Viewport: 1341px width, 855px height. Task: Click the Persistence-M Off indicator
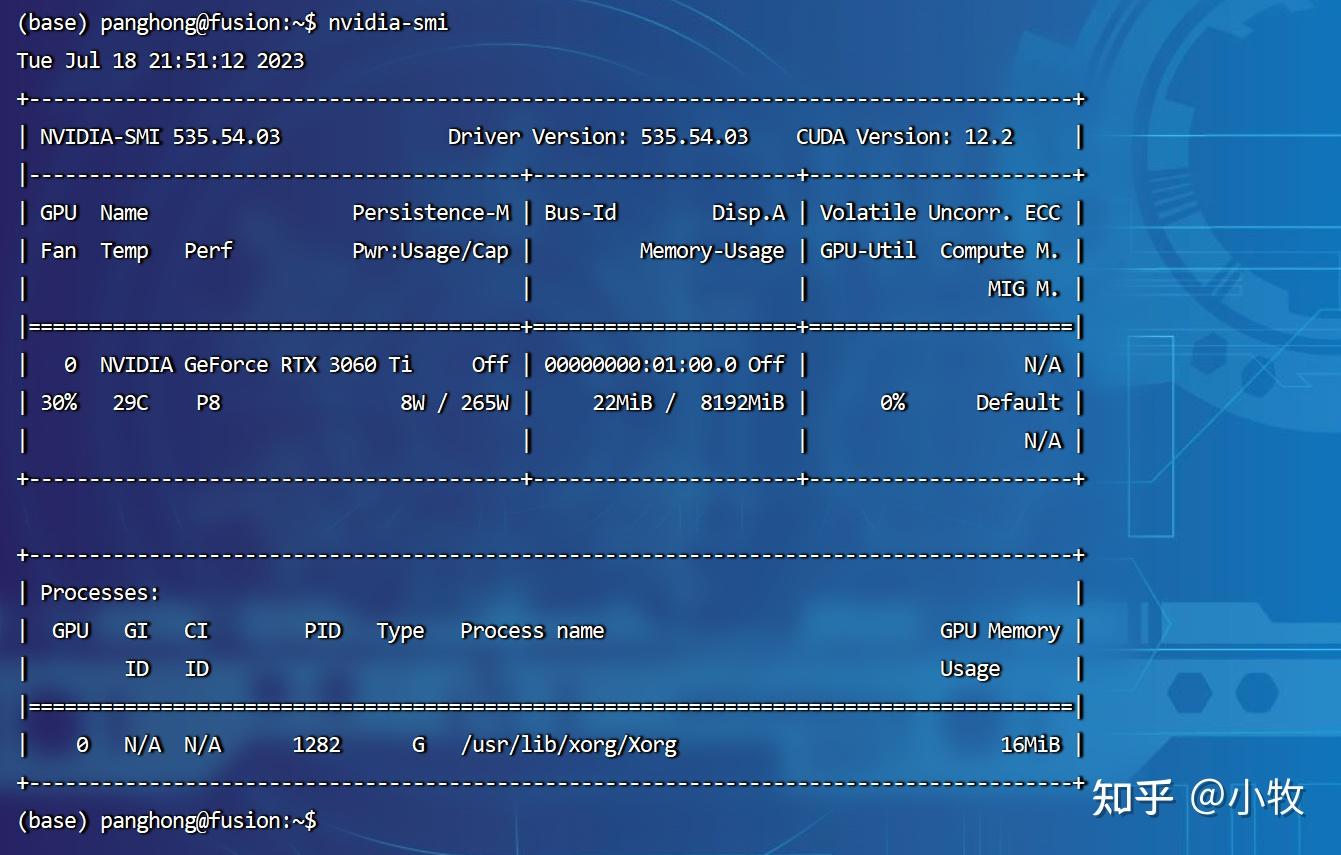(489, 364)
